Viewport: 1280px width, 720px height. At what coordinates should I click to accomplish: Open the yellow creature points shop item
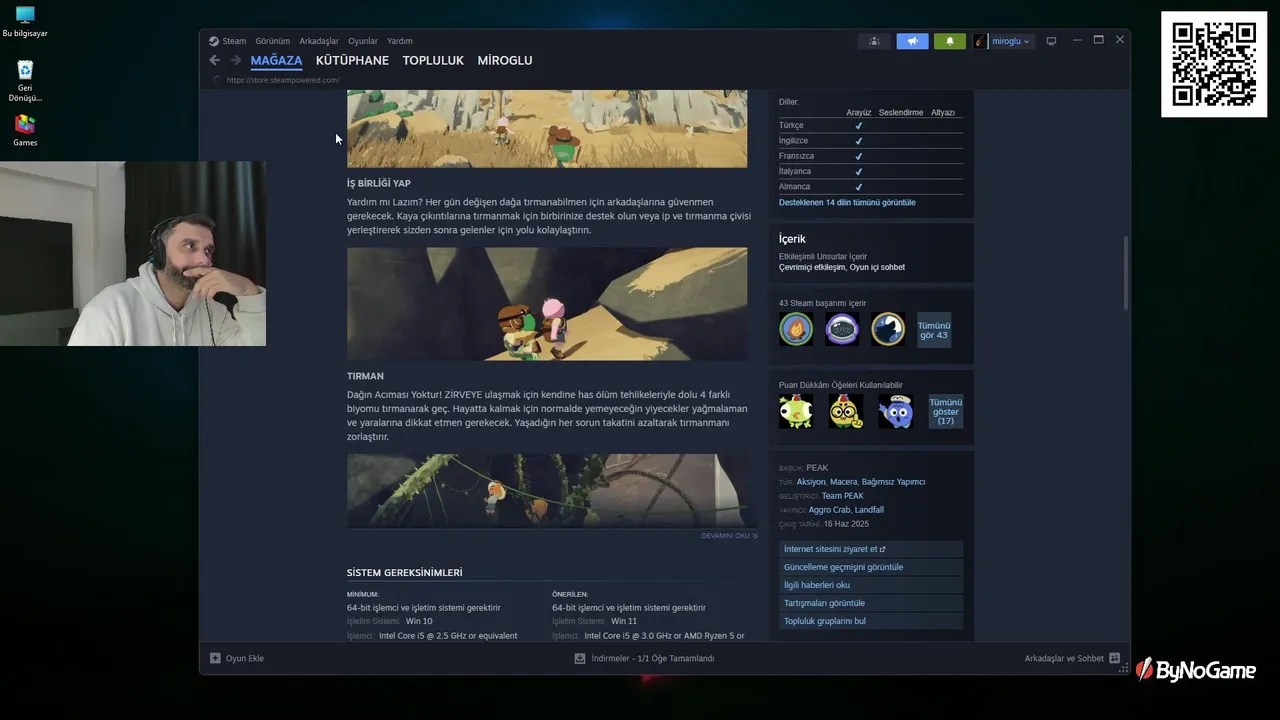coord(846,411)
